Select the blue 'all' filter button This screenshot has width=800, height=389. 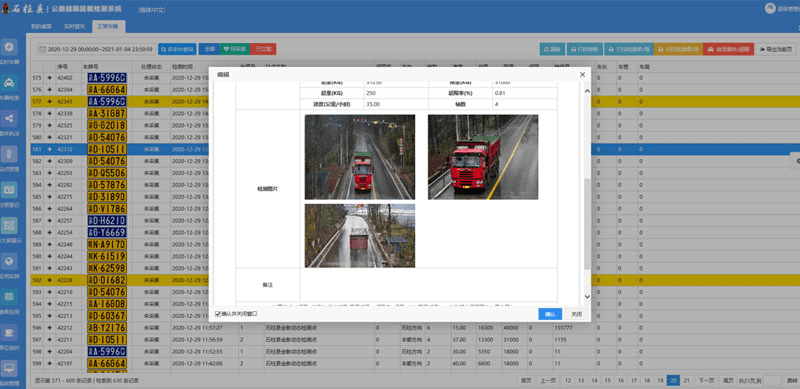pos(209,49)
